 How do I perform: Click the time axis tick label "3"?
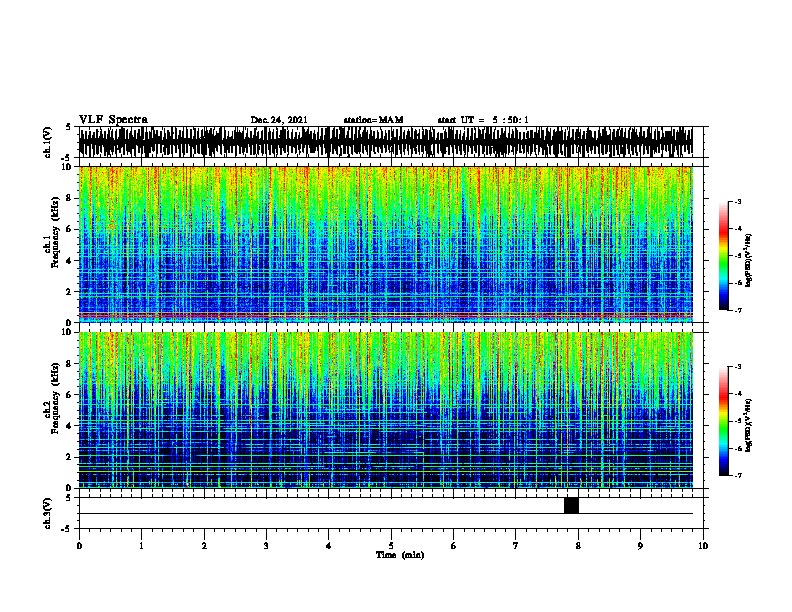click(x=266, y=546)
